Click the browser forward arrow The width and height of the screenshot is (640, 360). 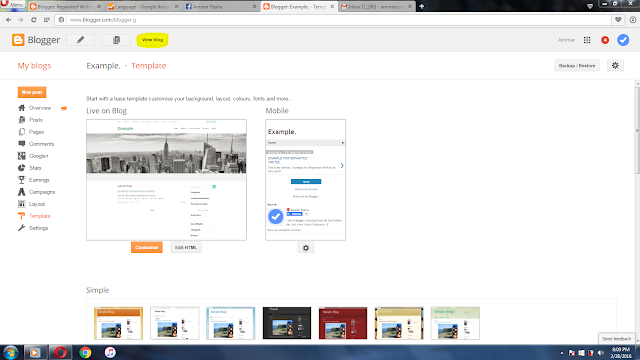pyautogui.click(x=21, y=20)
